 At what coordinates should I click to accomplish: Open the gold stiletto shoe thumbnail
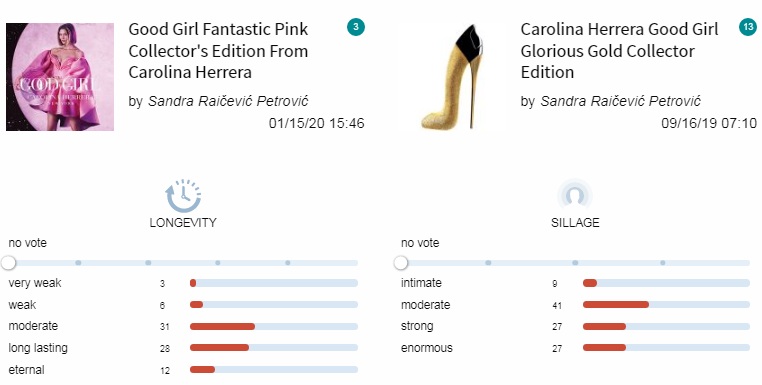[x=452, y=77]
